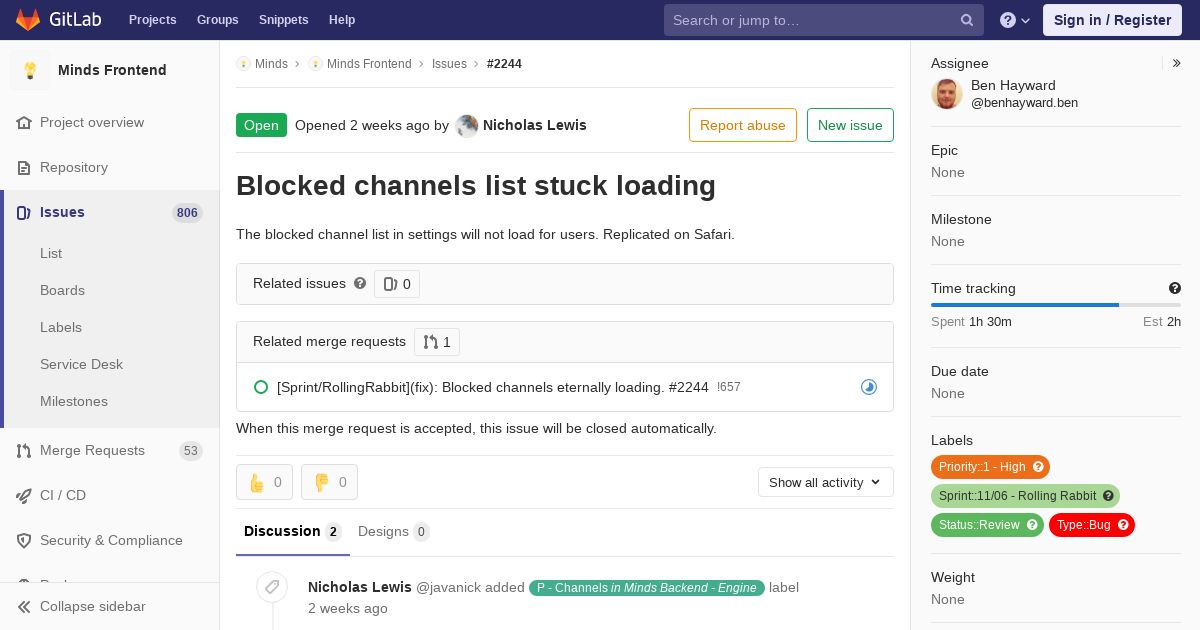Switch to the Designs tab
This screenshot has height=630, width=1200.
[x=393, y=531]
